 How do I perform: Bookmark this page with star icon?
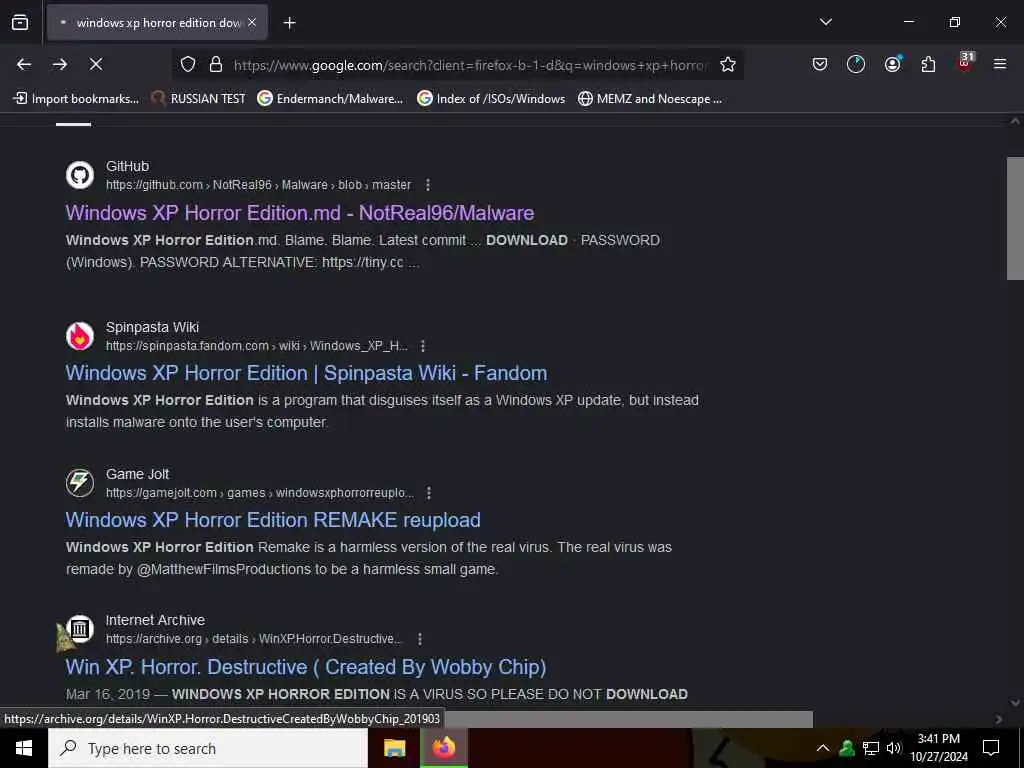tap(728, 64)
